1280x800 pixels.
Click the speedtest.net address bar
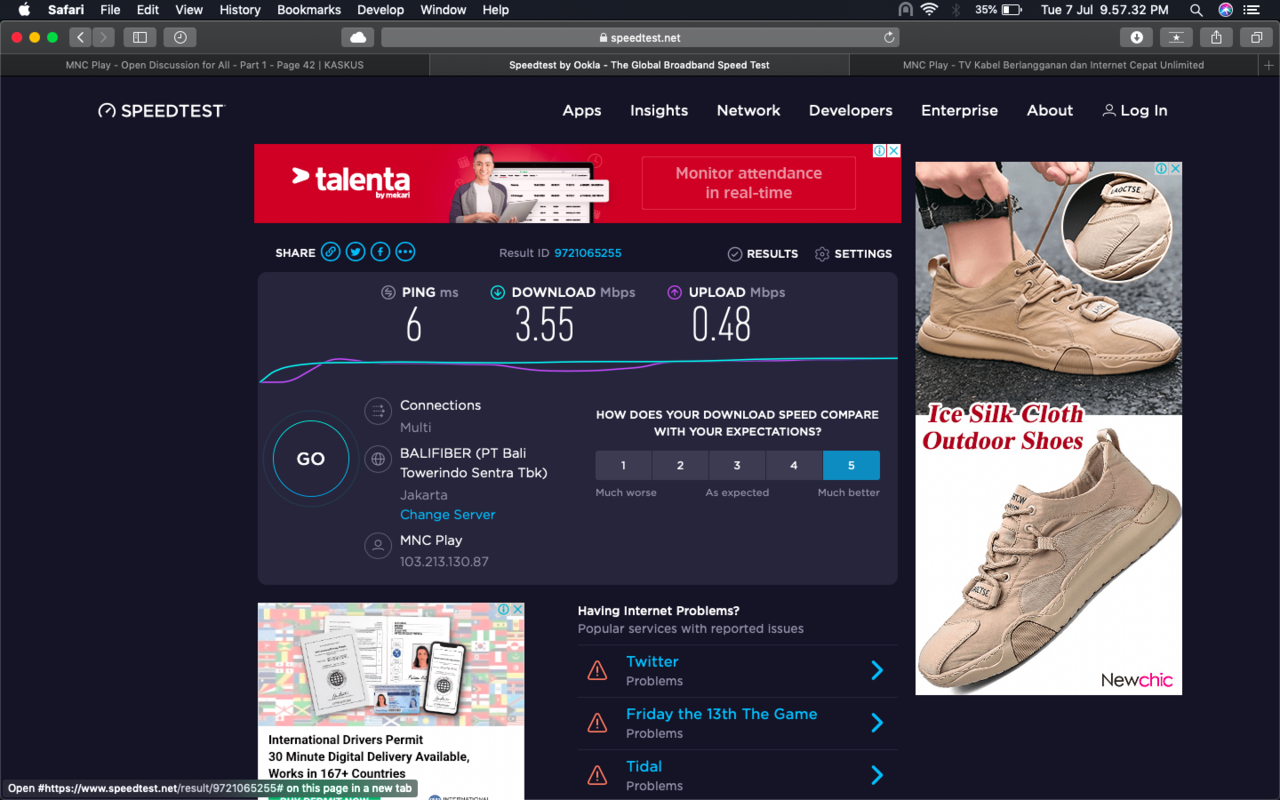point(640,37)
